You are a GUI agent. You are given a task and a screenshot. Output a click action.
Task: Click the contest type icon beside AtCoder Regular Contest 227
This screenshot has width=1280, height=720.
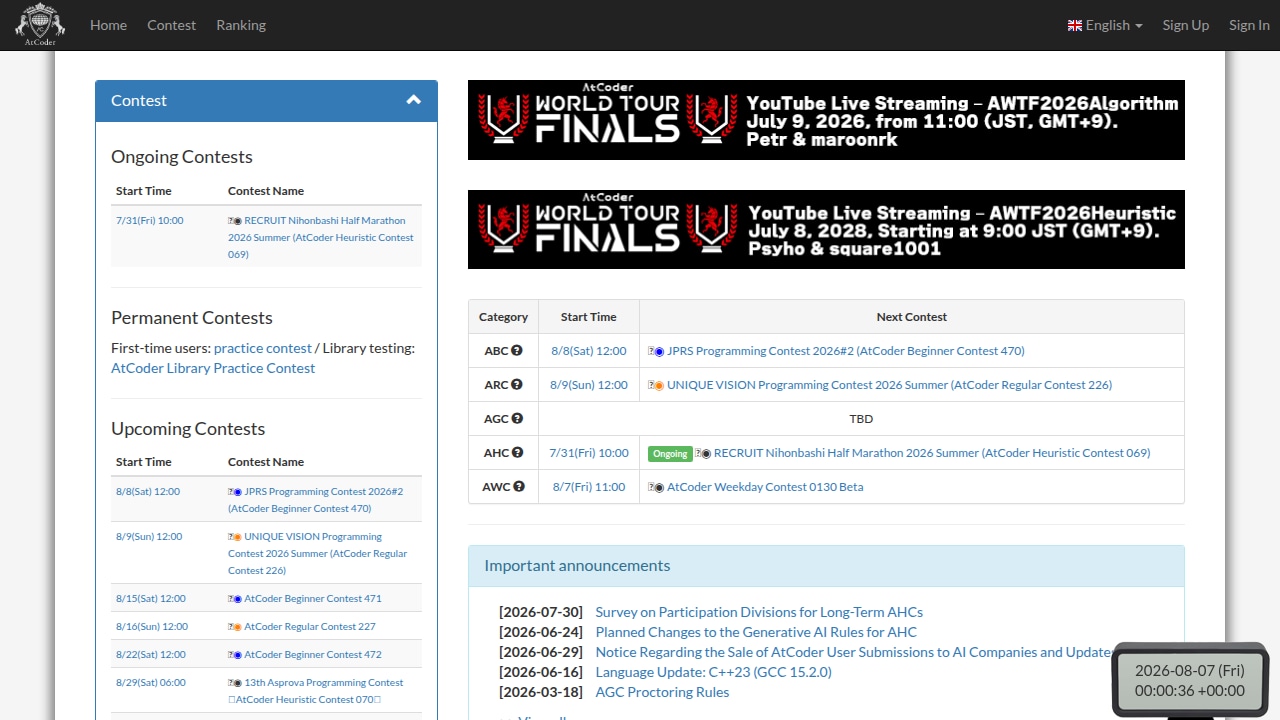point(237,627)
